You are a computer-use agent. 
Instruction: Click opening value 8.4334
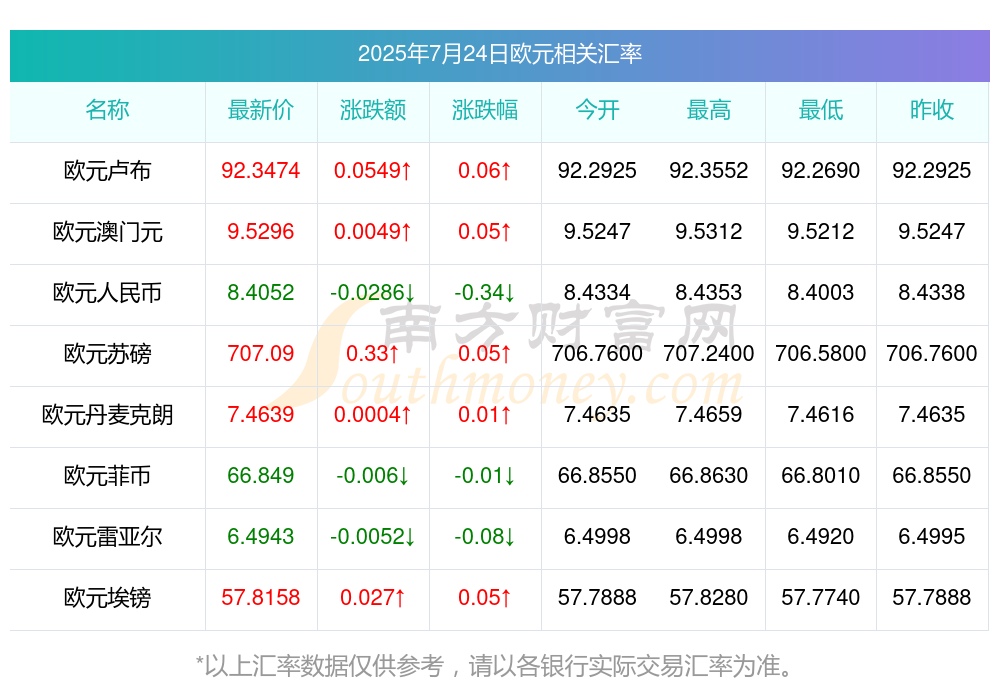click(597, 292)
